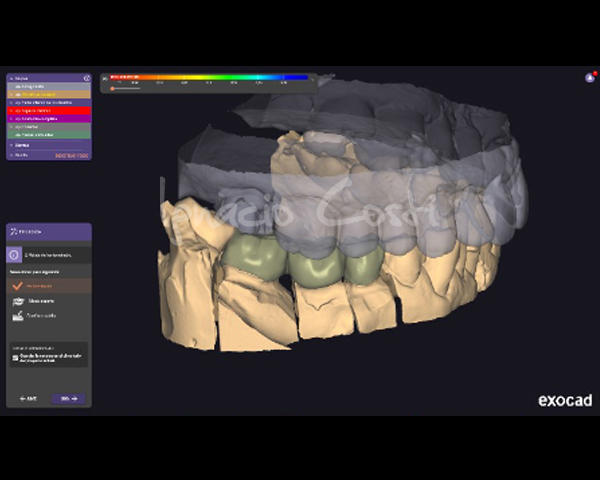Collapse the top section of the layer panel
The height and width of the screenshot is (480, 600).
[12, 77]
